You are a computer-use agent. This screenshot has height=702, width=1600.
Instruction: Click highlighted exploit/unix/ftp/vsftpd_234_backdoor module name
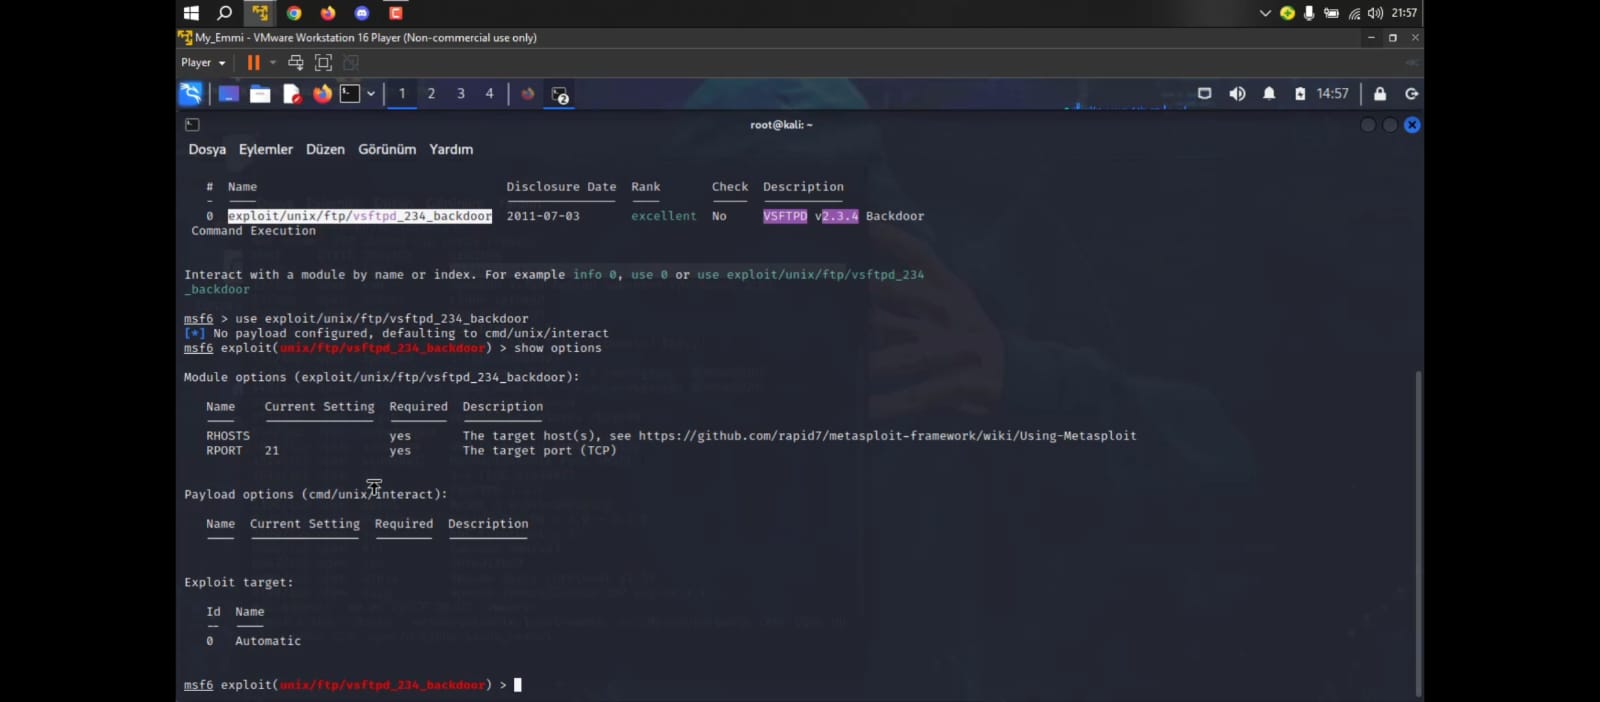tap(360, 216)
